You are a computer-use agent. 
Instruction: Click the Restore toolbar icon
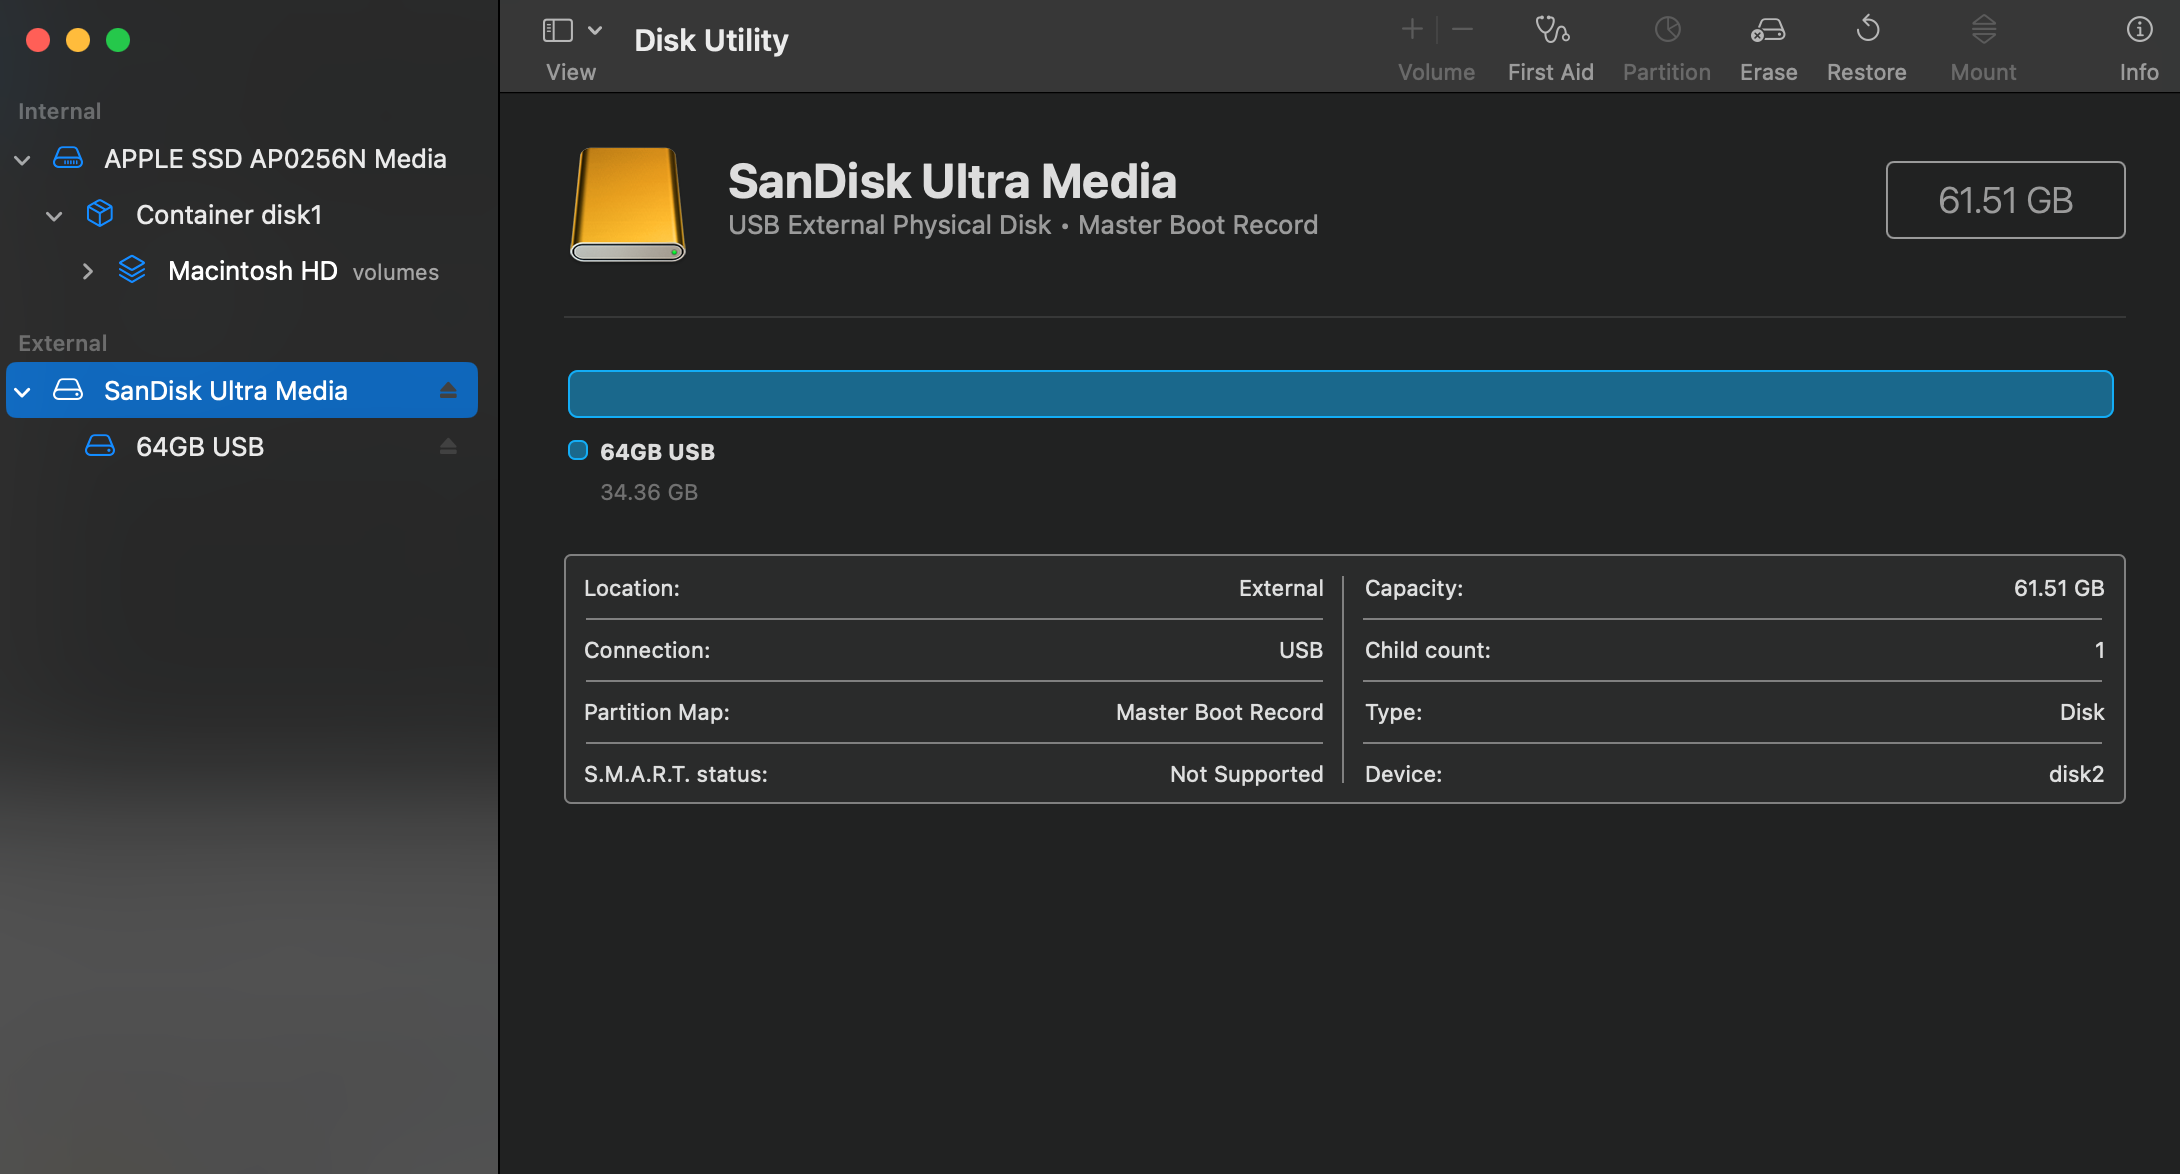click(1866, 31)
